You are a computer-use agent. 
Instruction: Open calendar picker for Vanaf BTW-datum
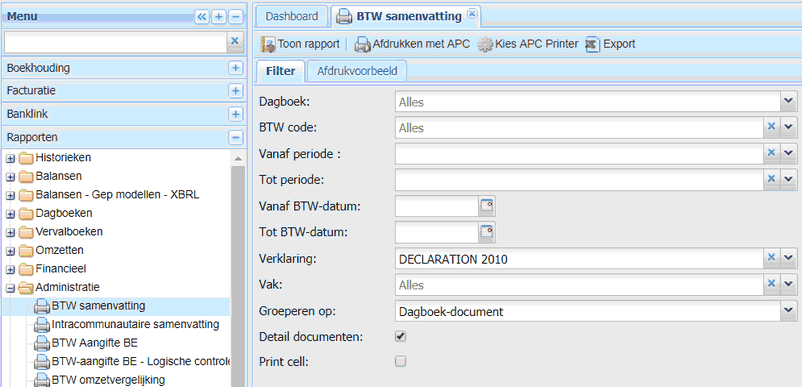tap(487, 206)
